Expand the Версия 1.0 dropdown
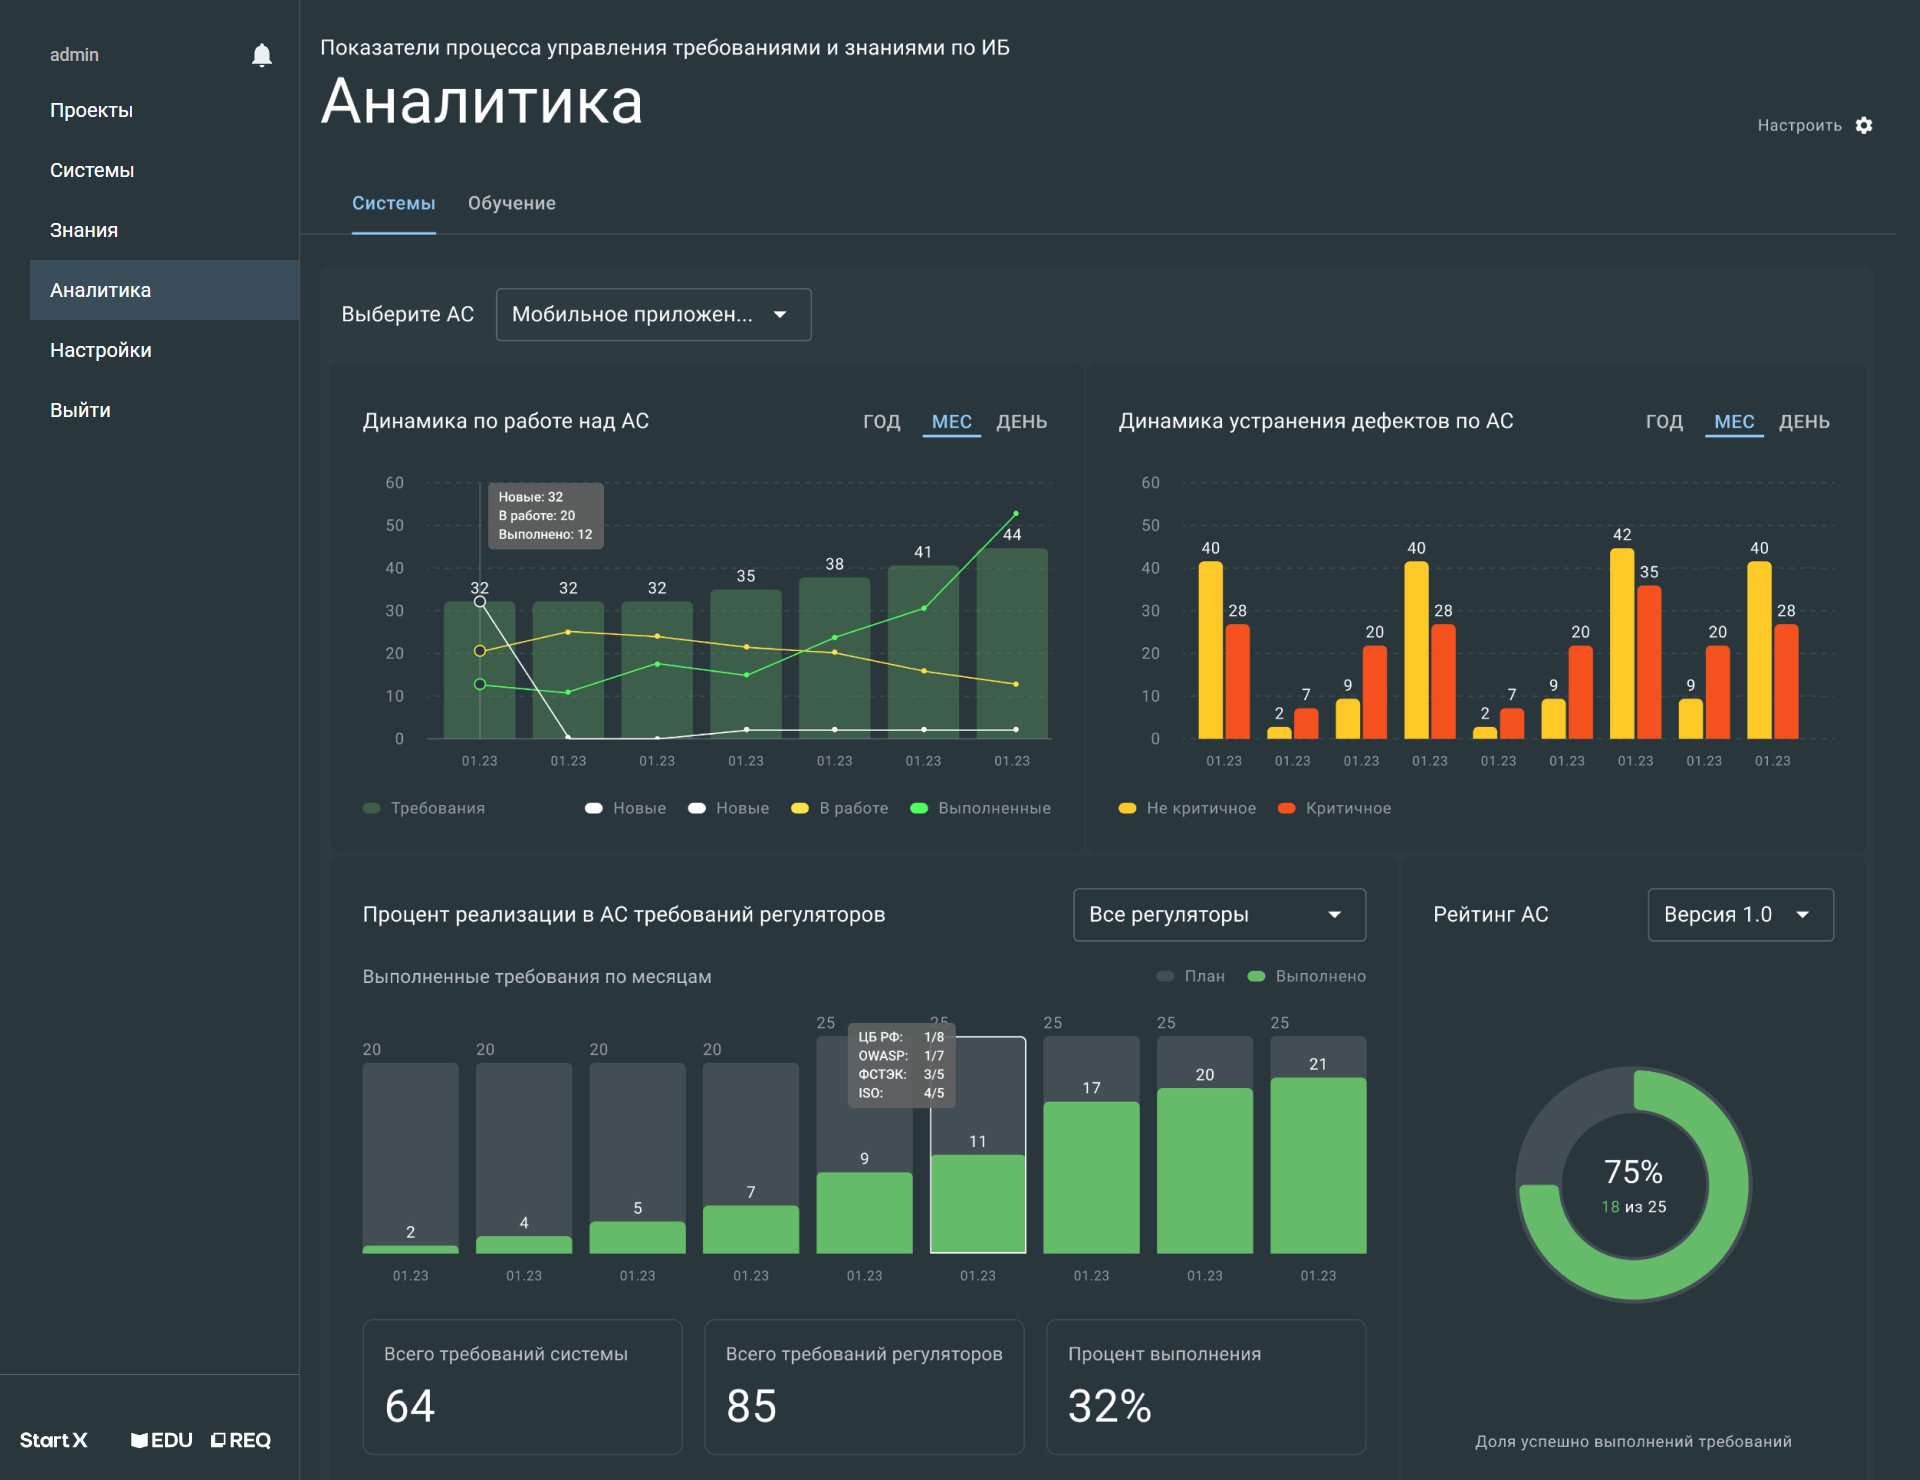The image size is (1920, 1480). 1740,915
